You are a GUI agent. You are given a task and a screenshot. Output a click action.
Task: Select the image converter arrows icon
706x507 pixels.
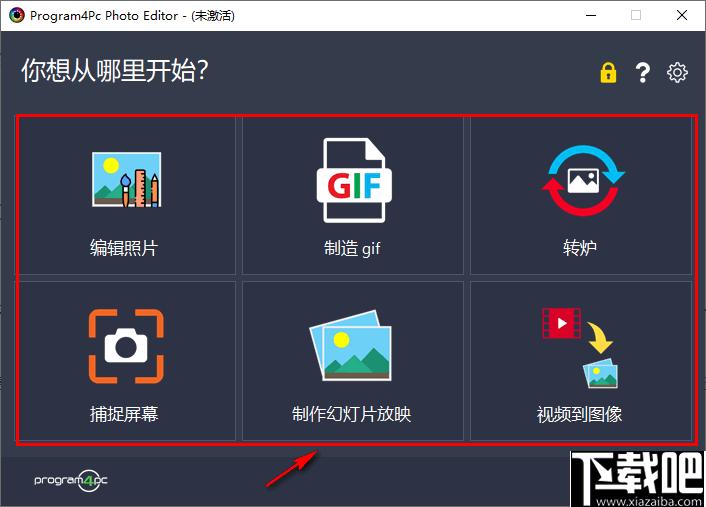click(583, 180)
